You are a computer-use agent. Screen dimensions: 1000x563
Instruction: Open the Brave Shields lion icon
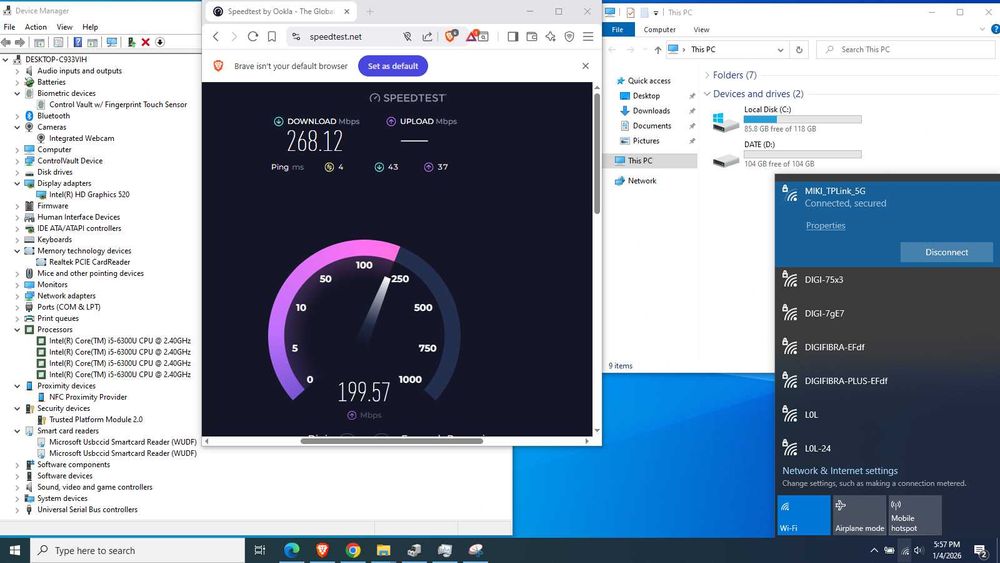450,36
